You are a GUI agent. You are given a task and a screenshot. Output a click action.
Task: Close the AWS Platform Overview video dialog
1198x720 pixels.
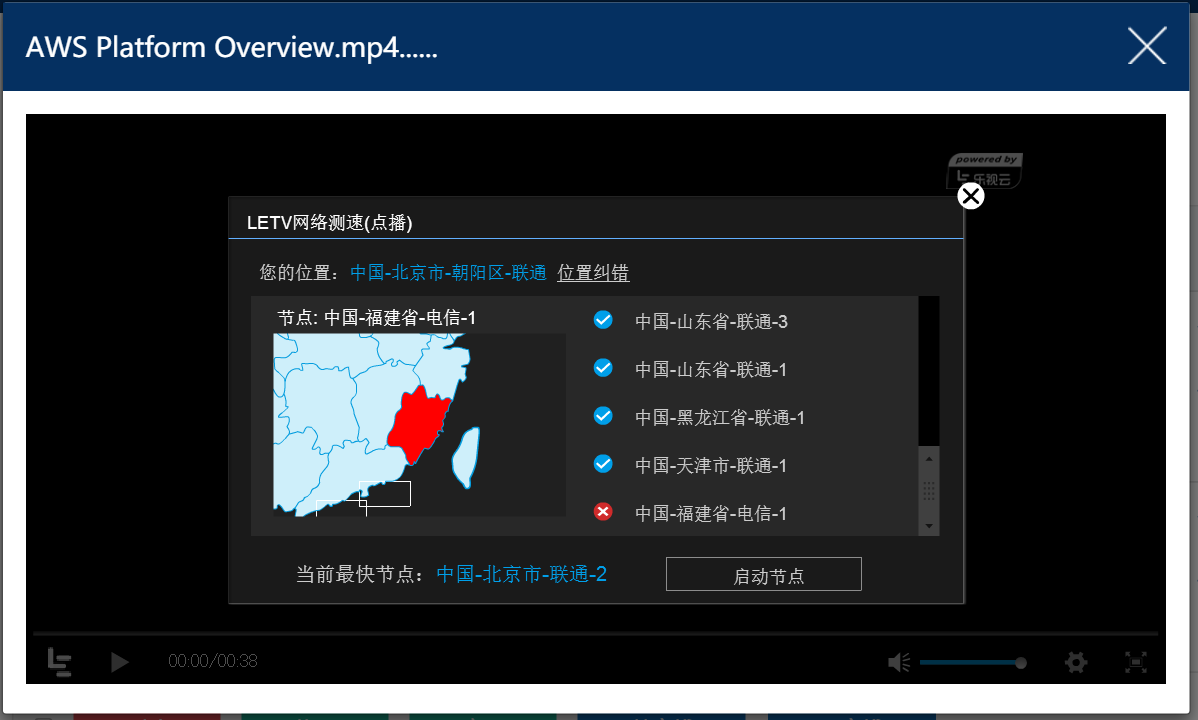coord(1147,46)
